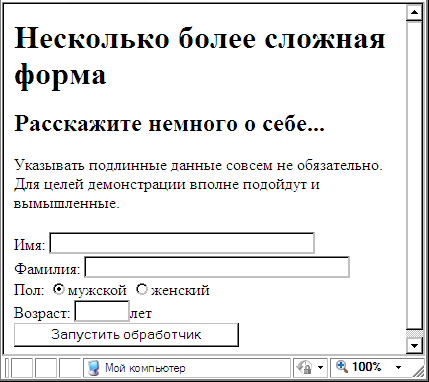Click the Запустить обработчик button
429x382 pixels.
point(126,335)
